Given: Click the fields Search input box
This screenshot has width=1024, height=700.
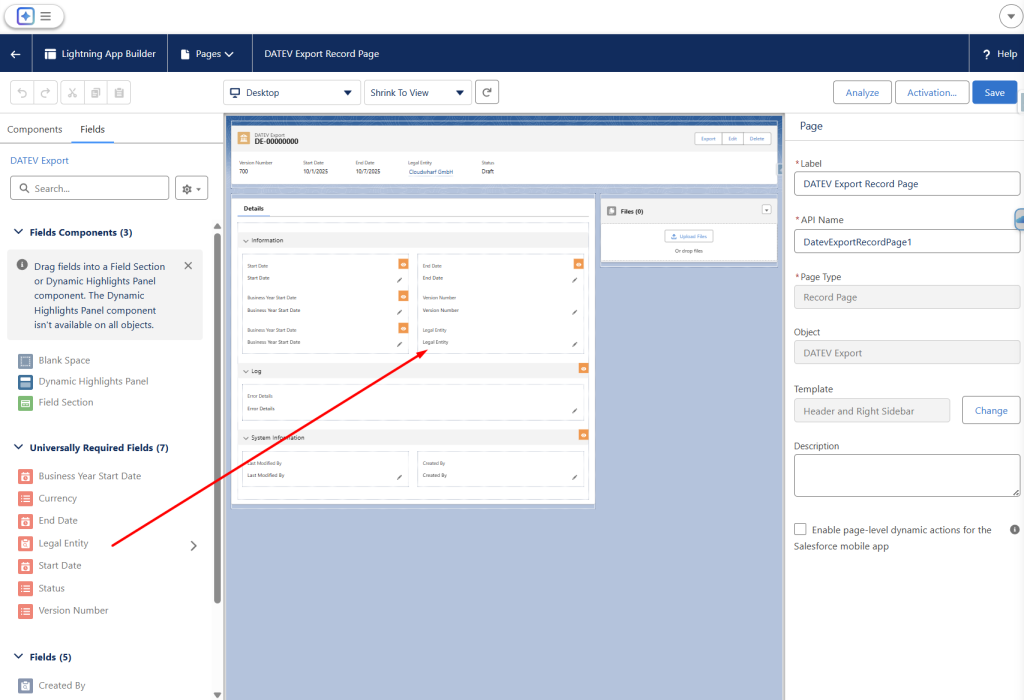Looking at the screenshot, I should (90, 188).
